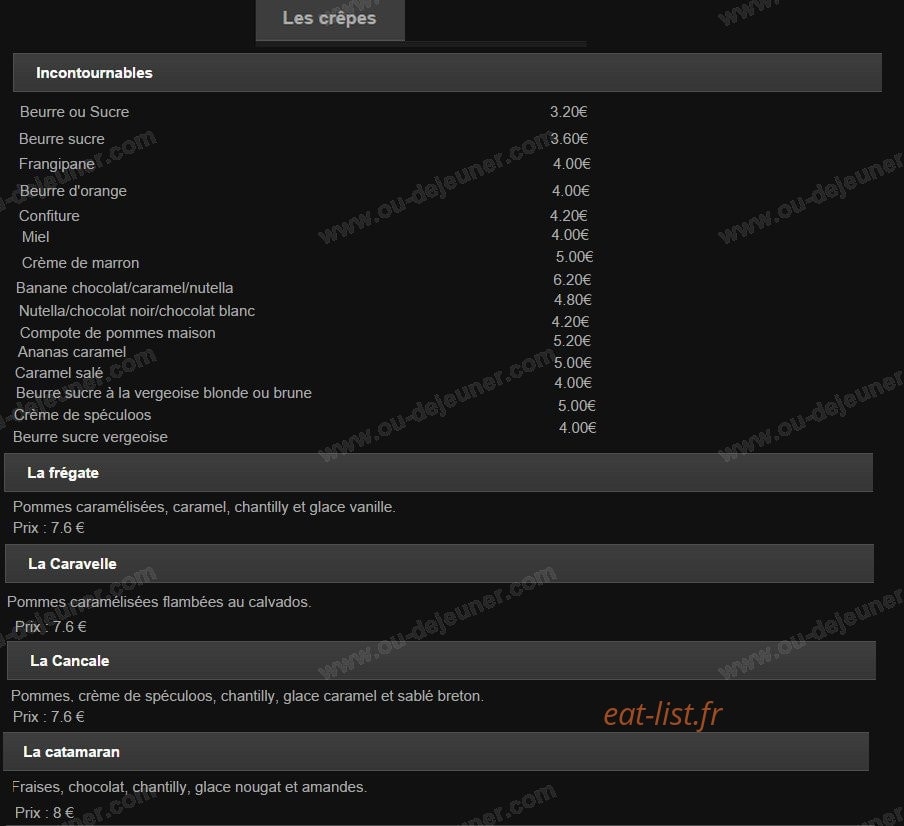
Task: Select Crème de spéculoos item
Action: tap(82, 415)
